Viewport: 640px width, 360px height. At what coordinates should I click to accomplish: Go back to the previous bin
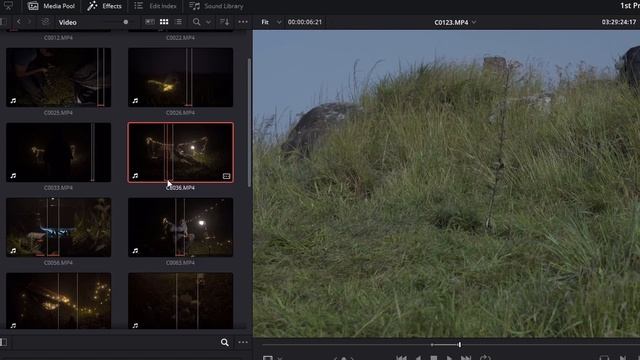(x=19, y=22)
